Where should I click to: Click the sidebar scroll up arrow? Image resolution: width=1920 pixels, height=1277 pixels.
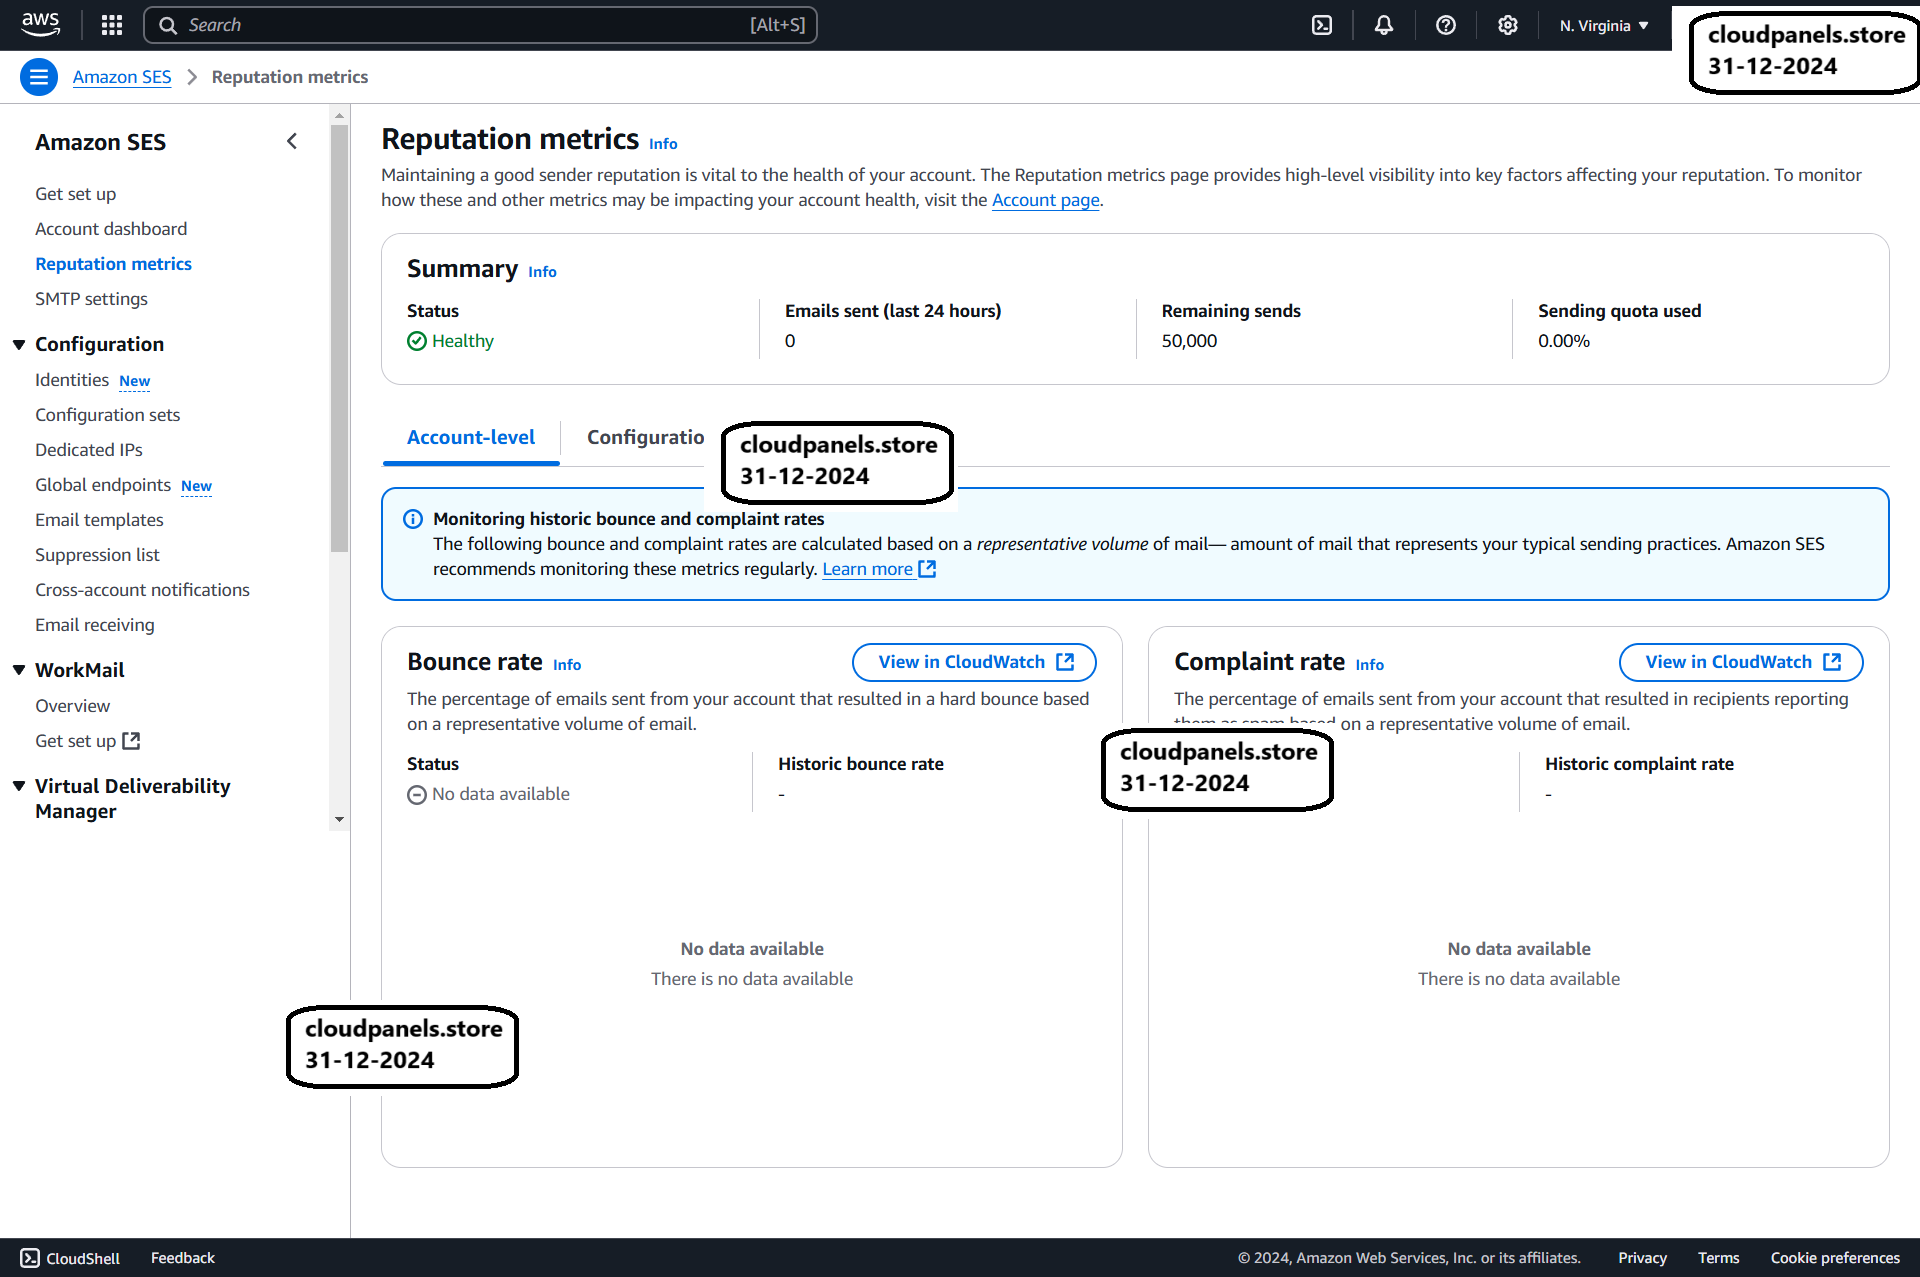coord(339,116)
